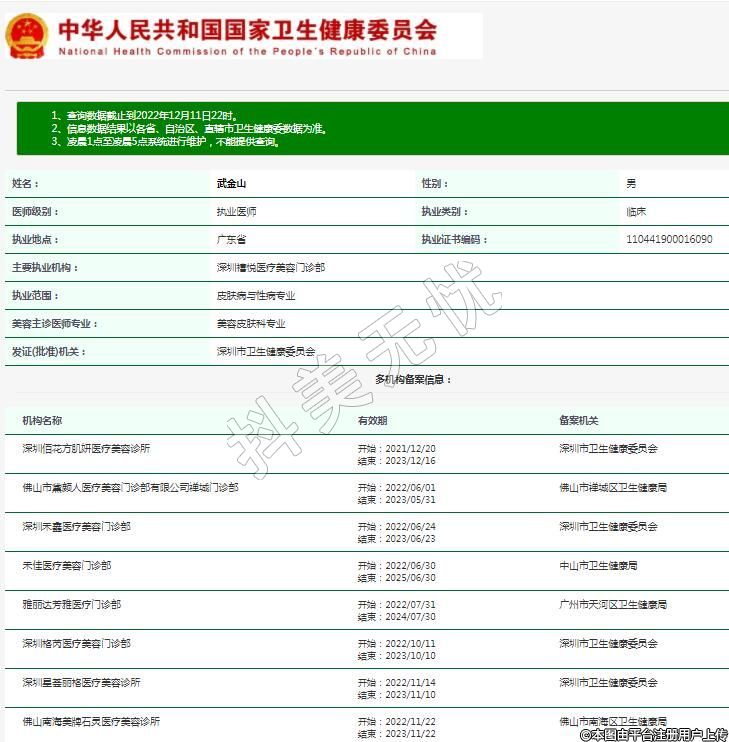Click the certificate number 110441900016090
This screenshot has height=742, width=729.
(669, 240)
